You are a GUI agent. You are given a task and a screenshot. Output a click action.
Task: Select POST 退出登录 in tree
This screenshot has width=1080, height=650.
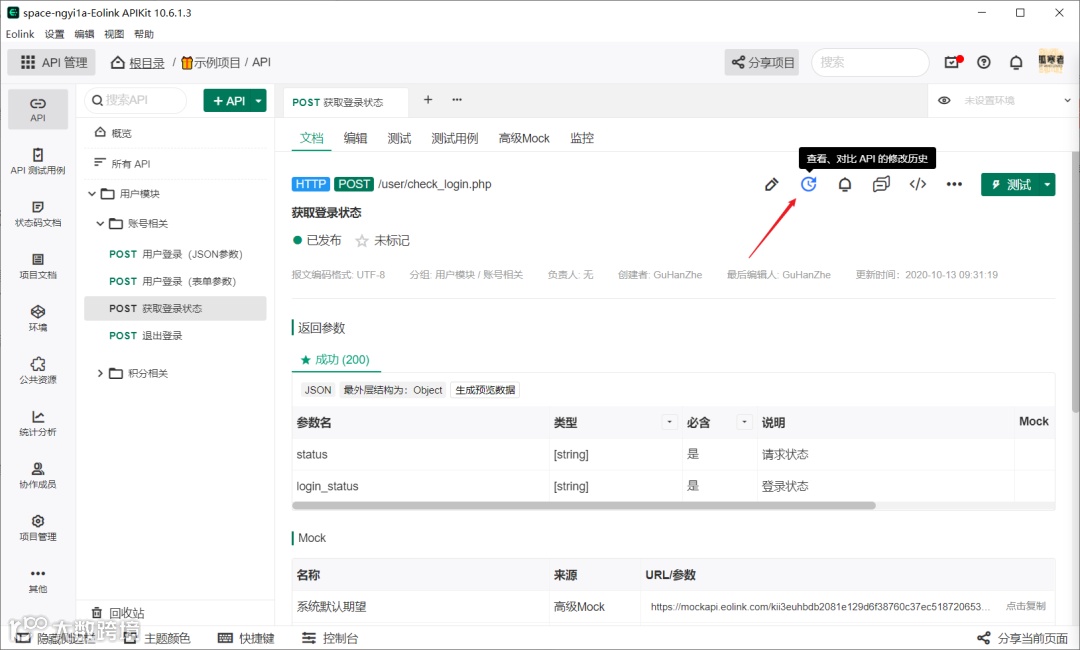pyautogui.click(x=176, y=336)
